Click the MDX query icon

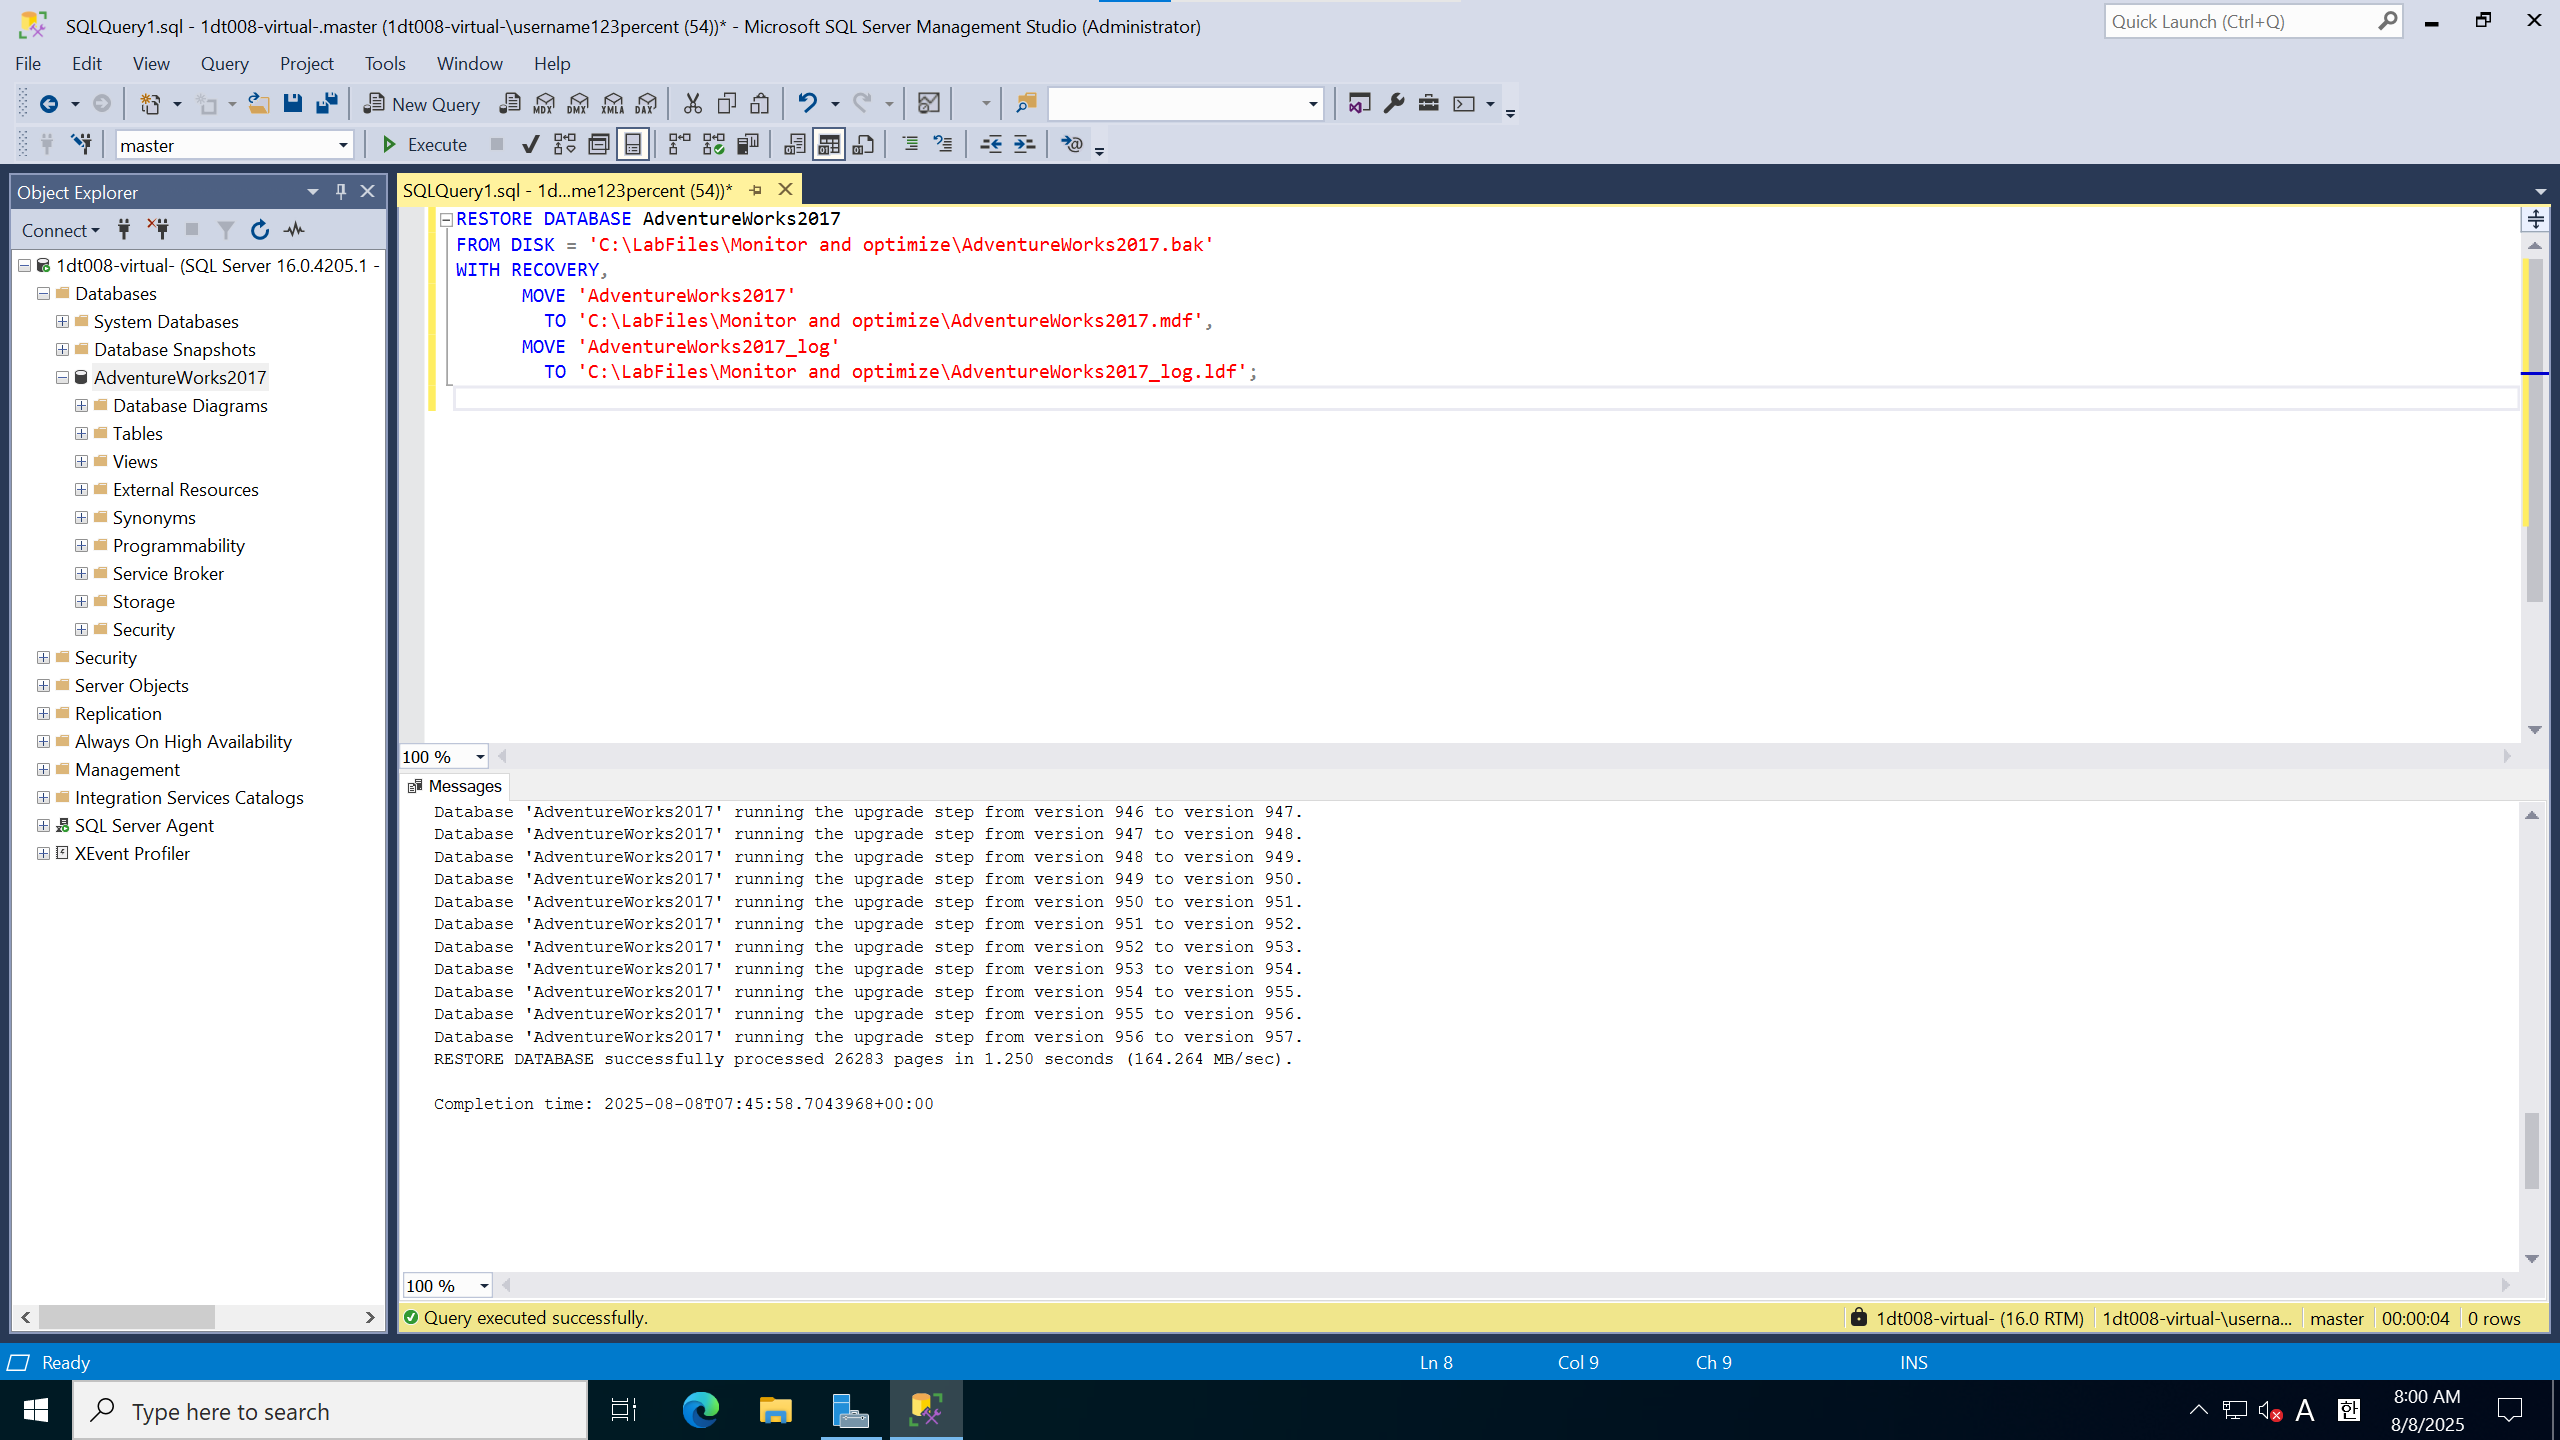pyautogui.click(x=544, y=103)
